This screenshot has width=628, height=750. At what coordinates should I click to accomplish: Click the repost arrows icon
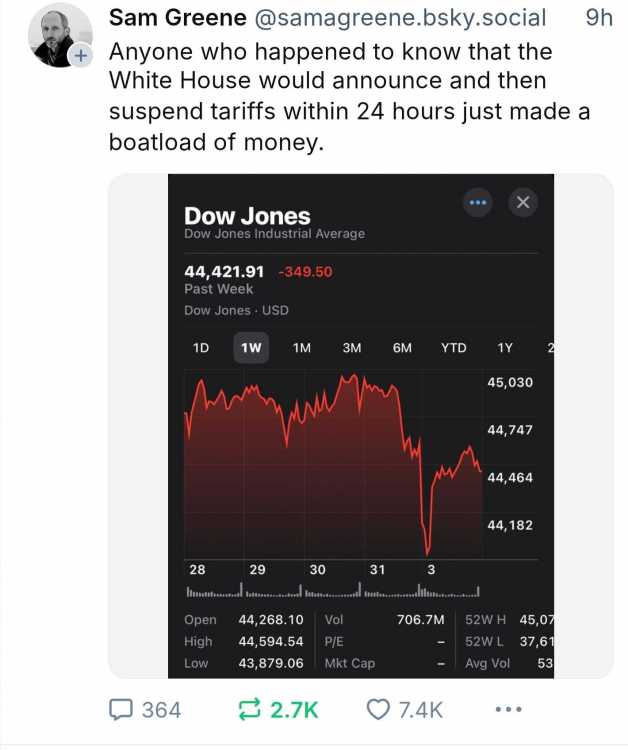click(250, 709)
